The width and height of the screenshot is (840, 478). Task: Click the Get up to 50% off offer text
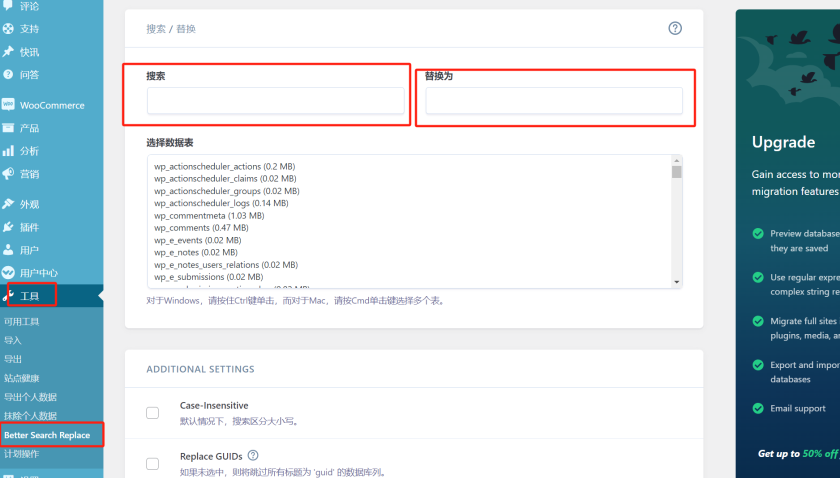point(798,454)
